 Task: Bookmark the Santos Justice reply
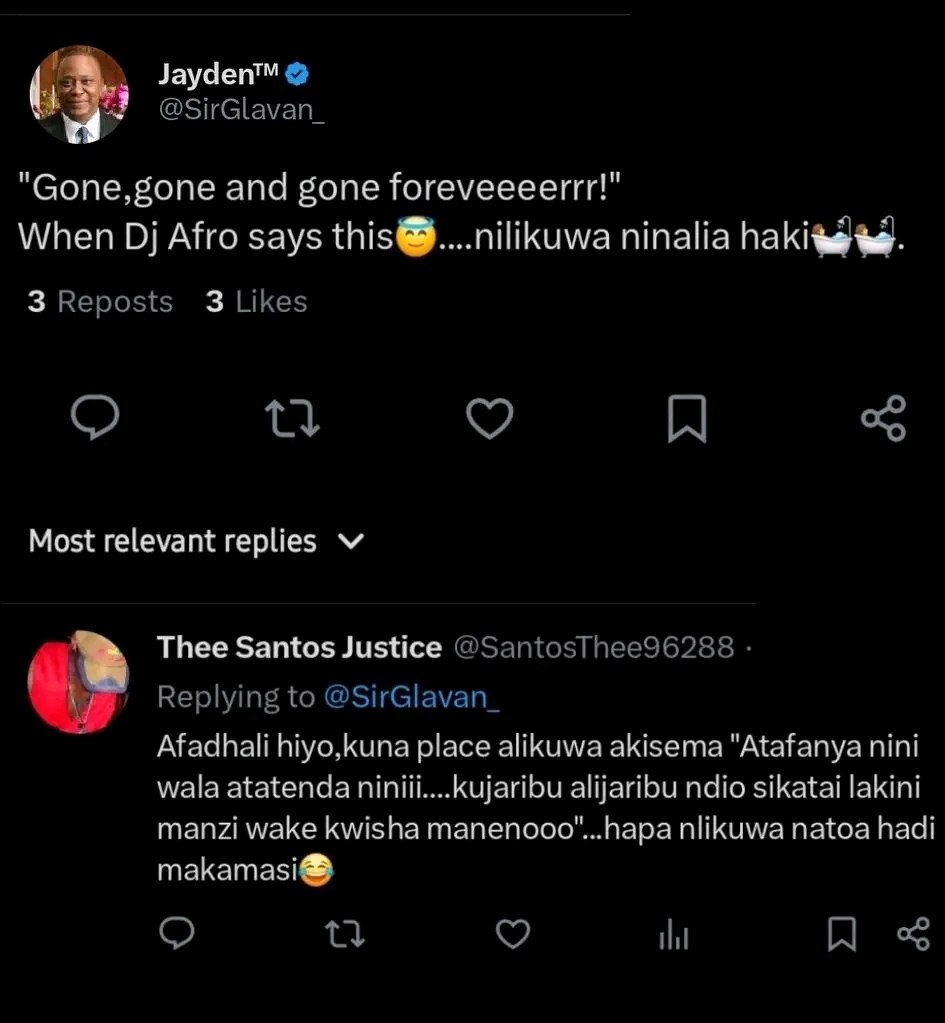point(842,934)
